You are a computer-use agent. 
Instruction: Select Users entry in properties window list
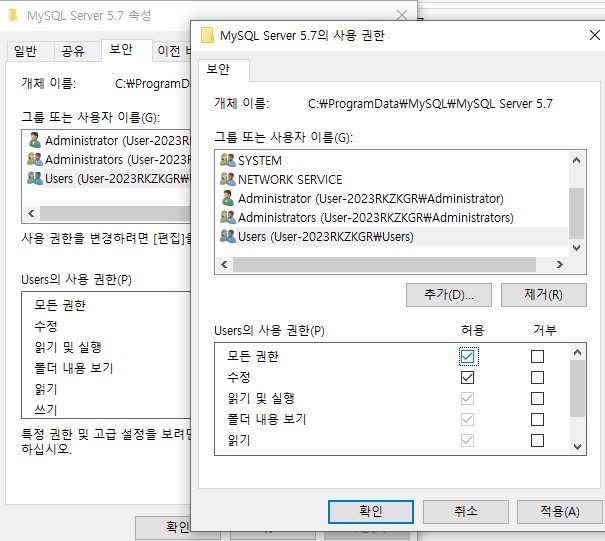pos(108,178)
